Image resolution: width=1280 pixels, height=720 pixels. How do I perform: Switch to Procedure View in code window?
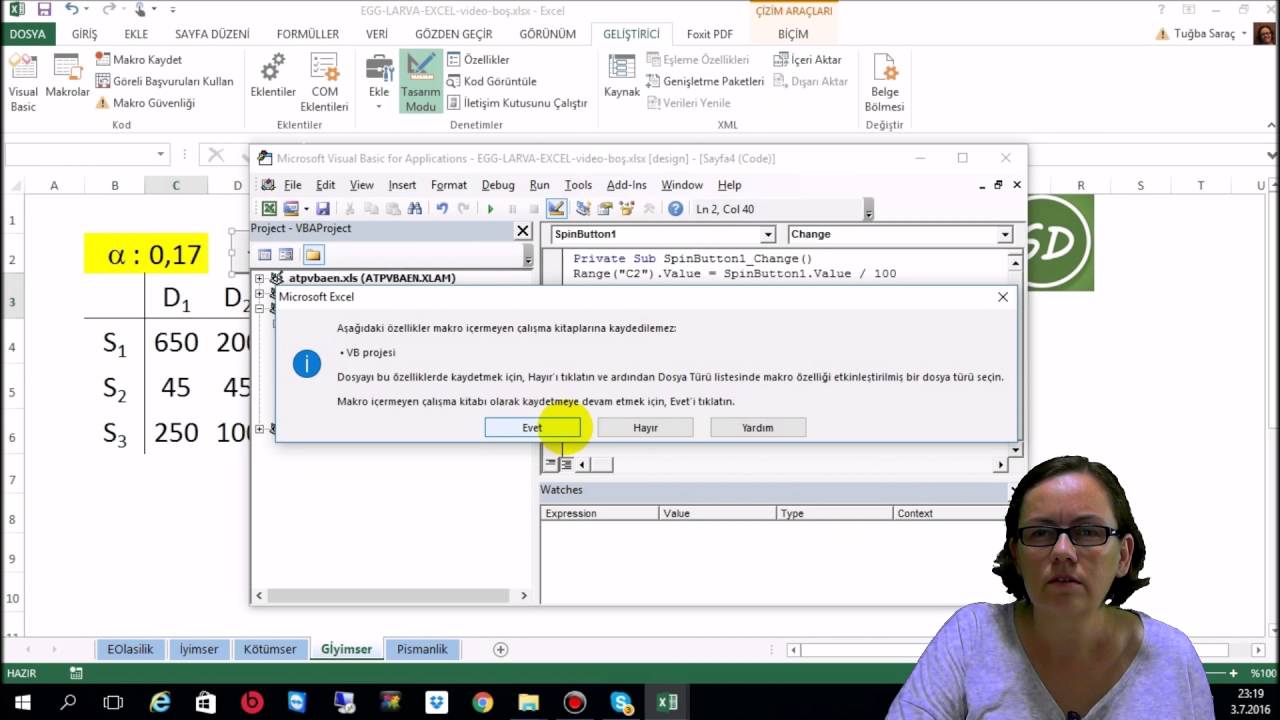(550, 464)
